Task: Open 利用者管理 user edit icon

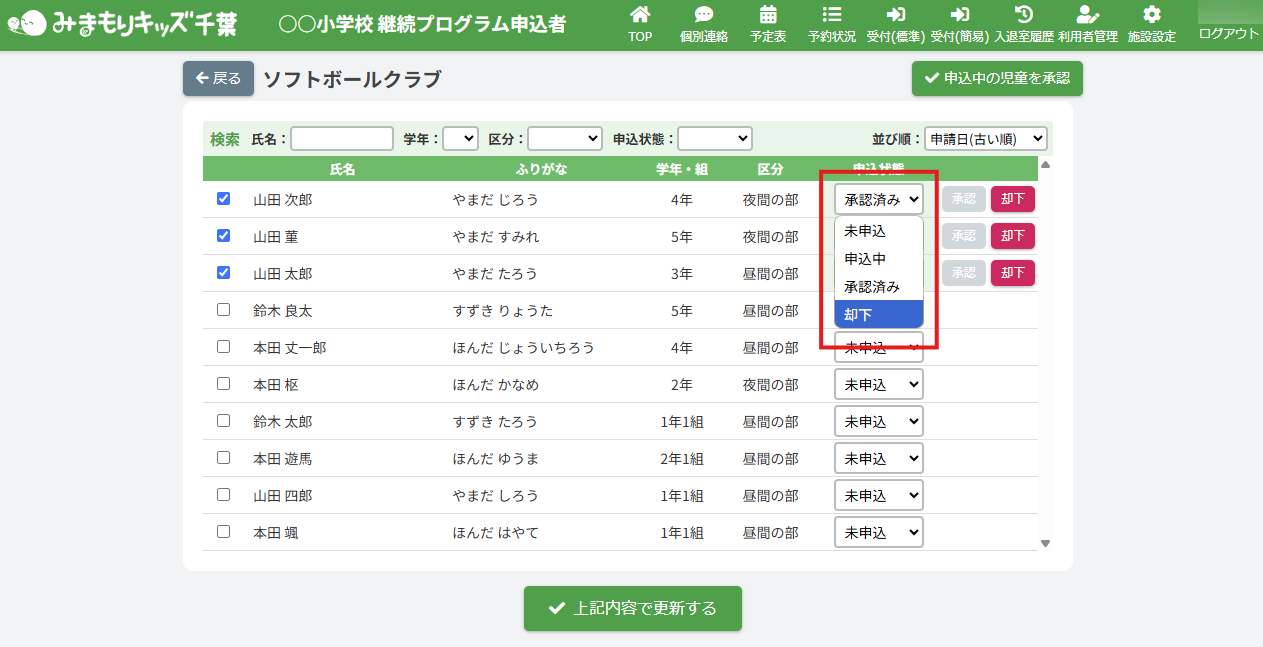Action: click(x=1087, y=15)
